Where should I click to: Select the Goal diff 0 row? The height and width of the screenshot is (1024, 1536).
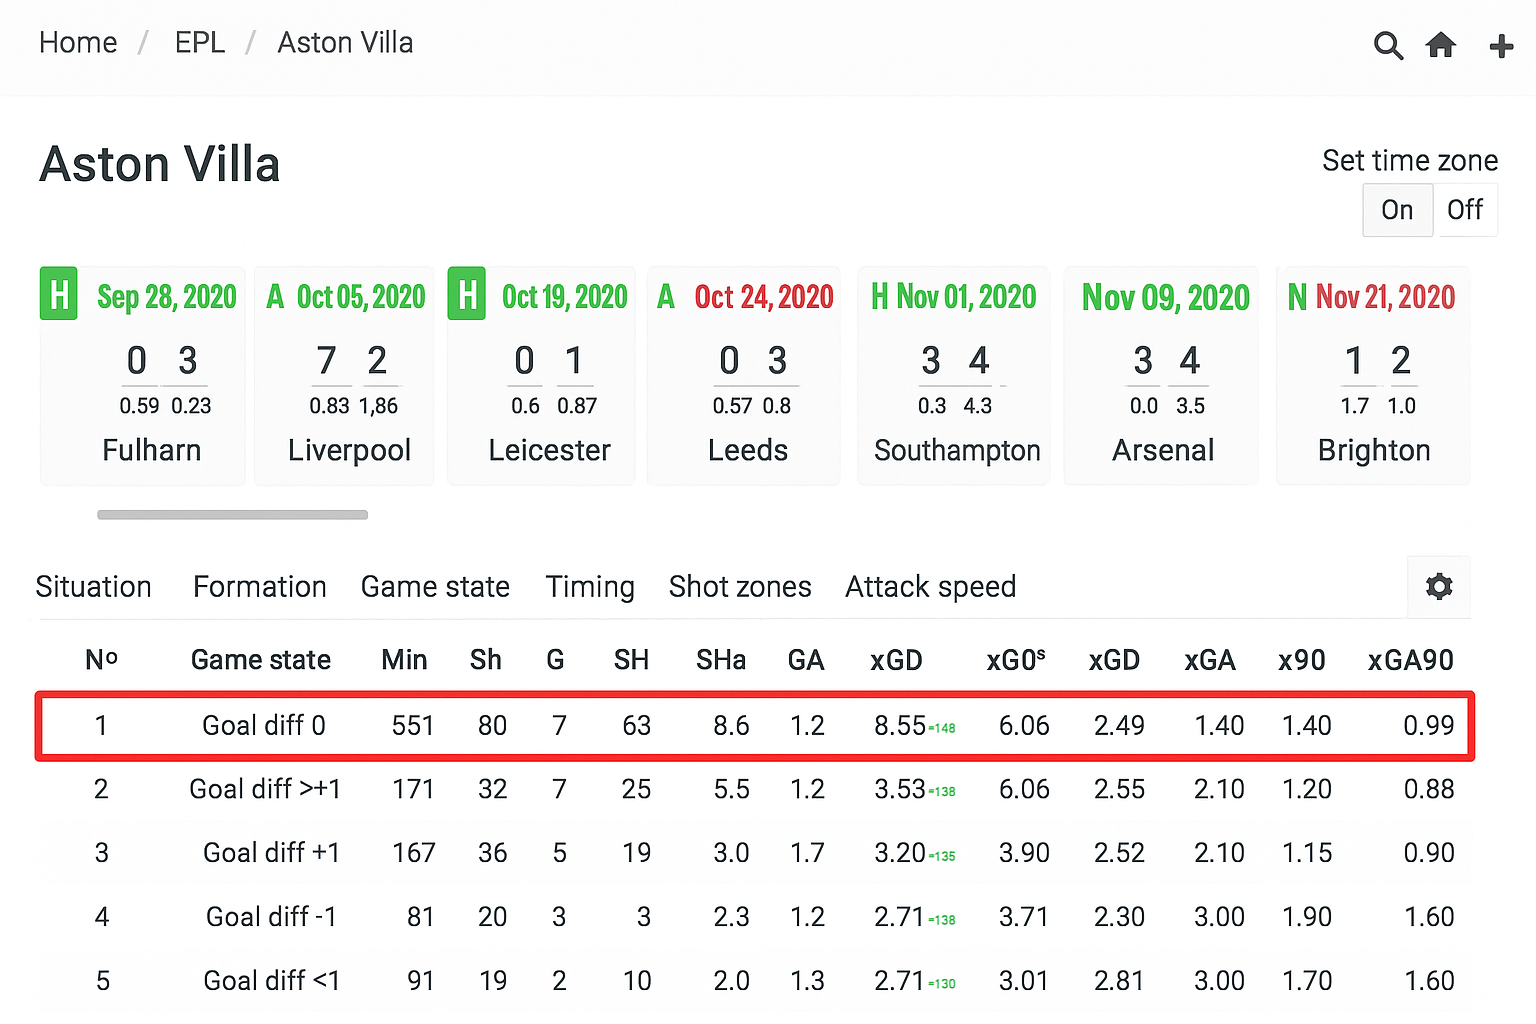tap(264, 726)
